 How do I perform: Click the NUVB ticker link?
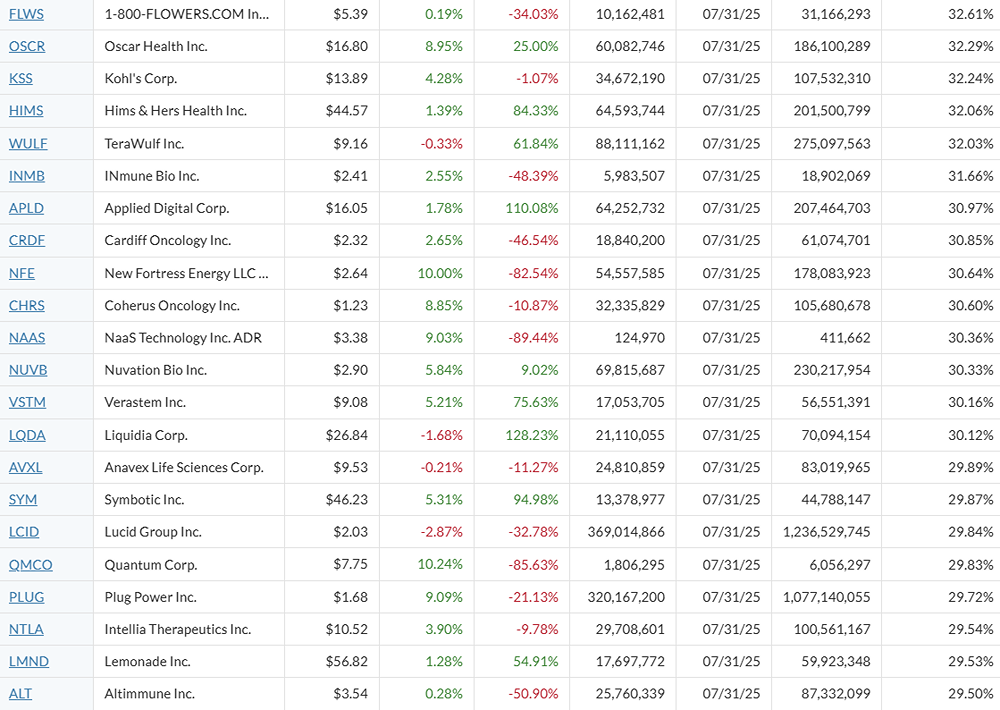(28, 370)
